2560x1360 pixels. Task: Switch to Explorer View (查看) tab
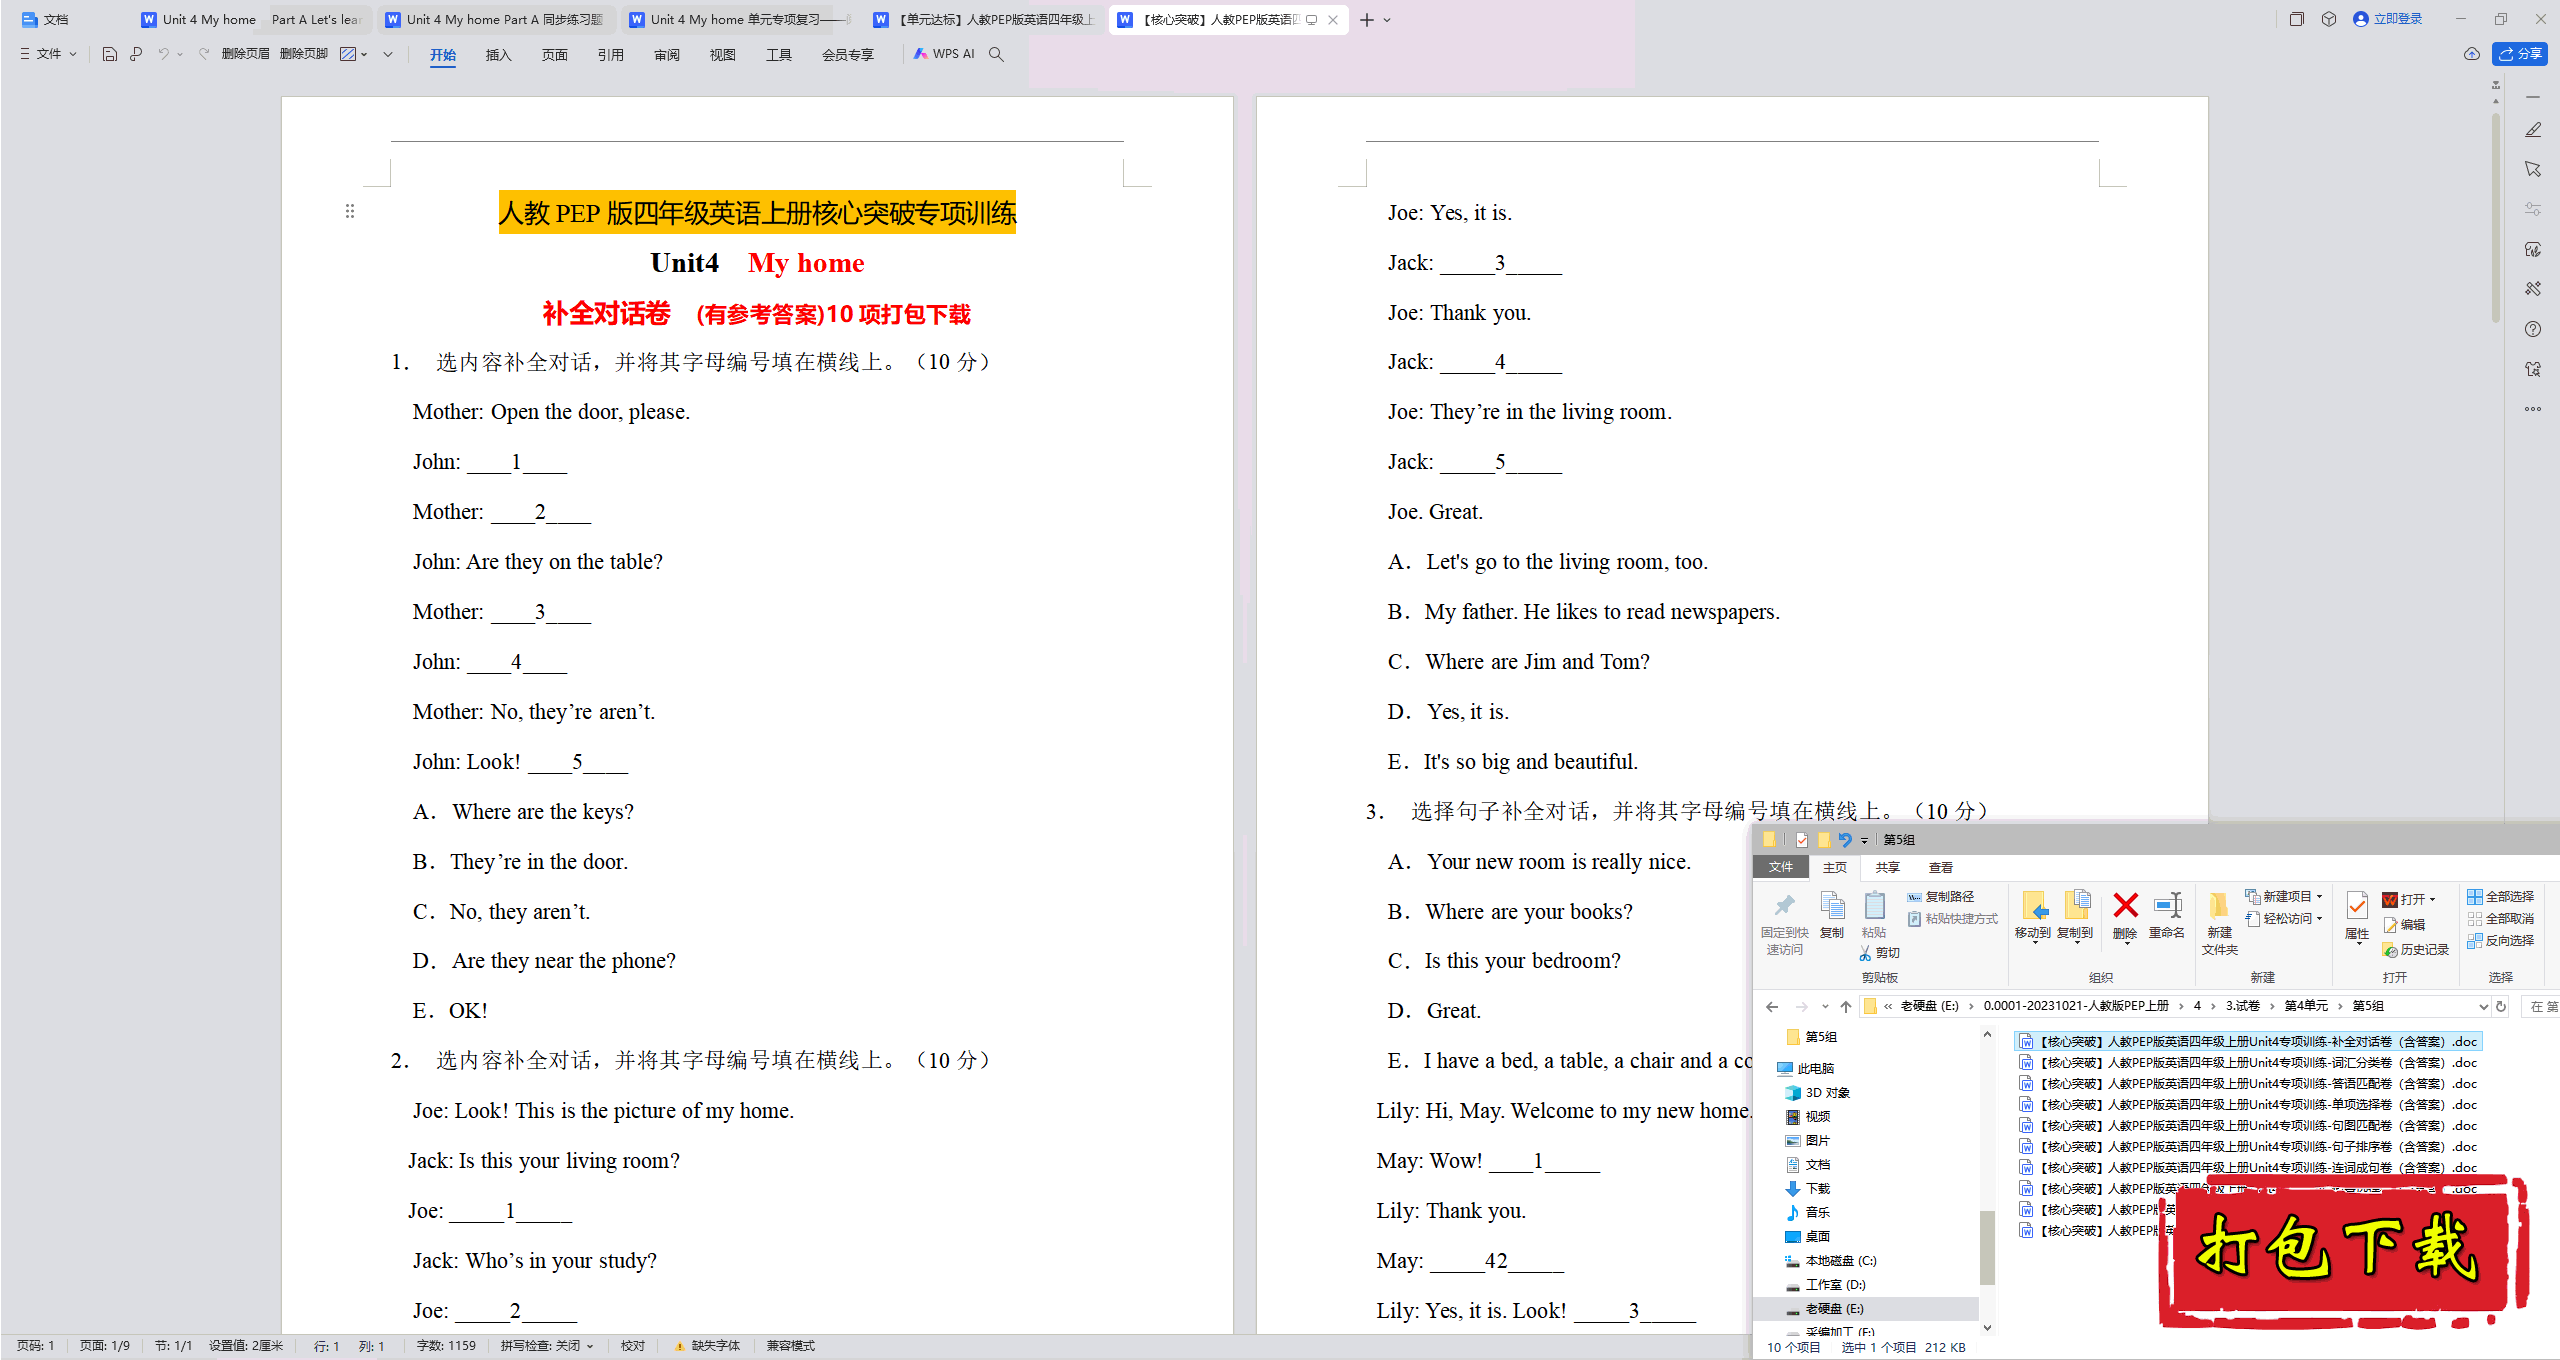[x=1940, y=868]
